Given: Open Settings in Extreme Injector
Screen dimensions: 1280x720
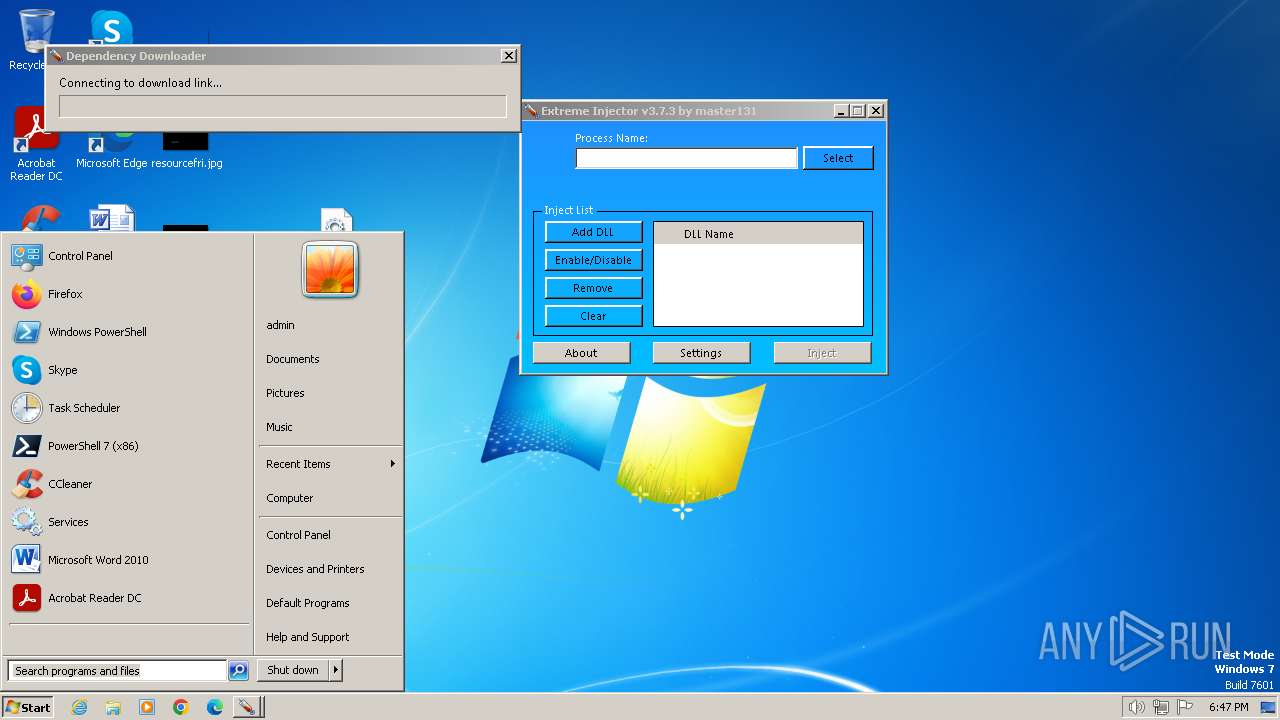Looking at the screenshot, I should (x=701, y=353).
